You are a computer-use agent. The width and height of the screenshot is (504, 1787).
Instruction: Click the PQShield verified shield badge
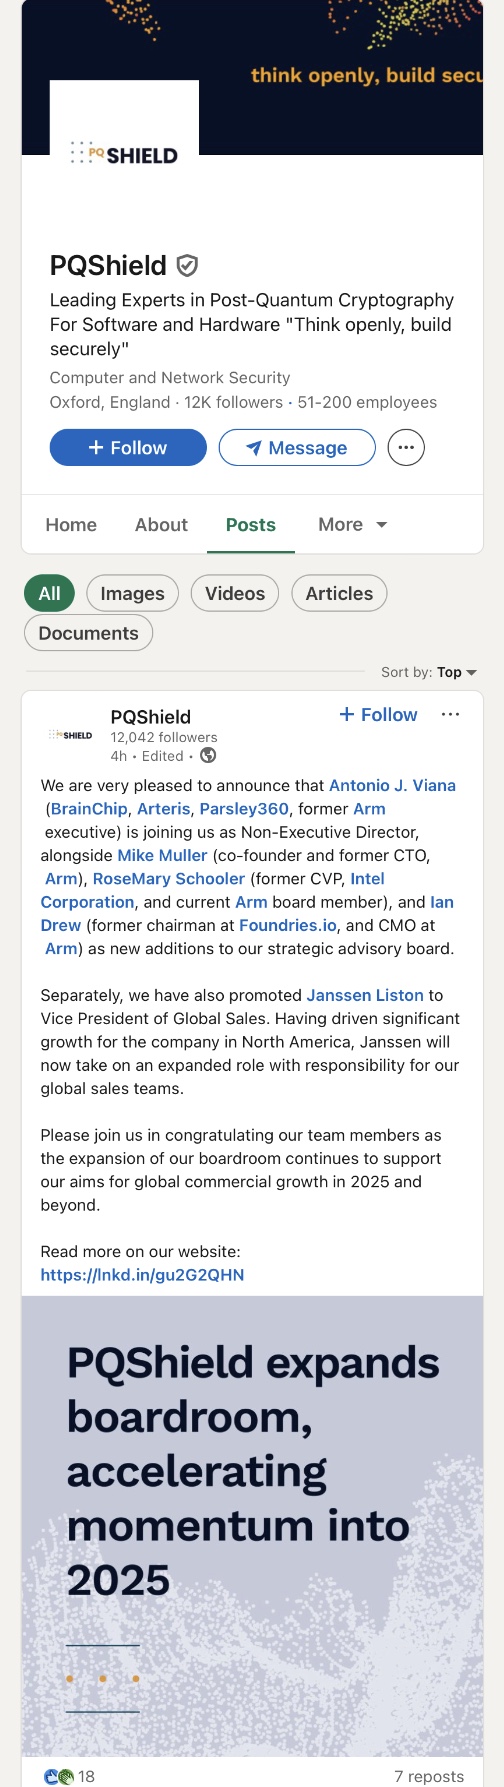click(187, 265)
